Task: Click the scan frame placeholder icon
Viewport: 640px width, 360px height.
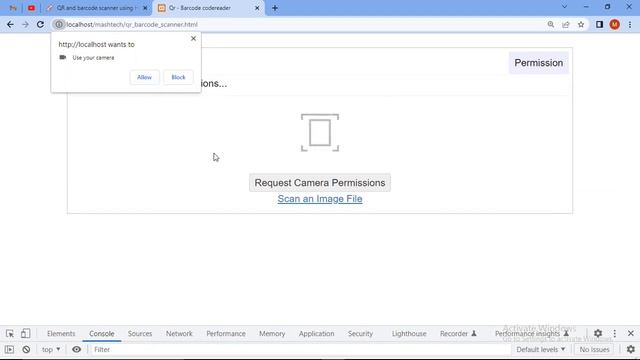Action: click(320, 133)
